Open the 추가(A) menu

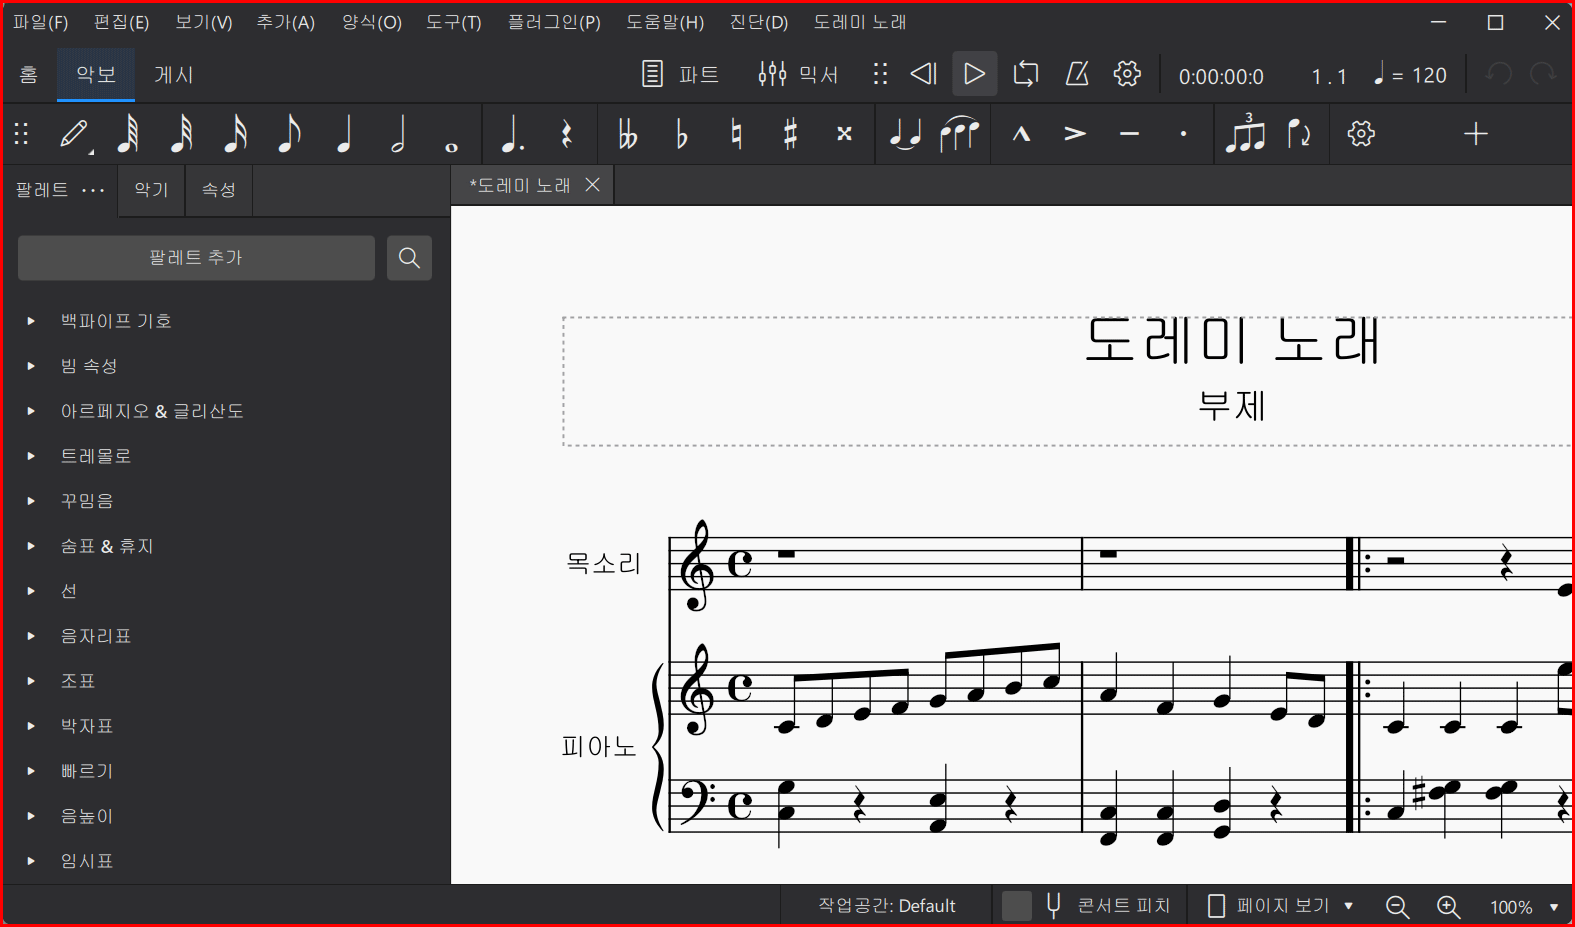(286, 22)
